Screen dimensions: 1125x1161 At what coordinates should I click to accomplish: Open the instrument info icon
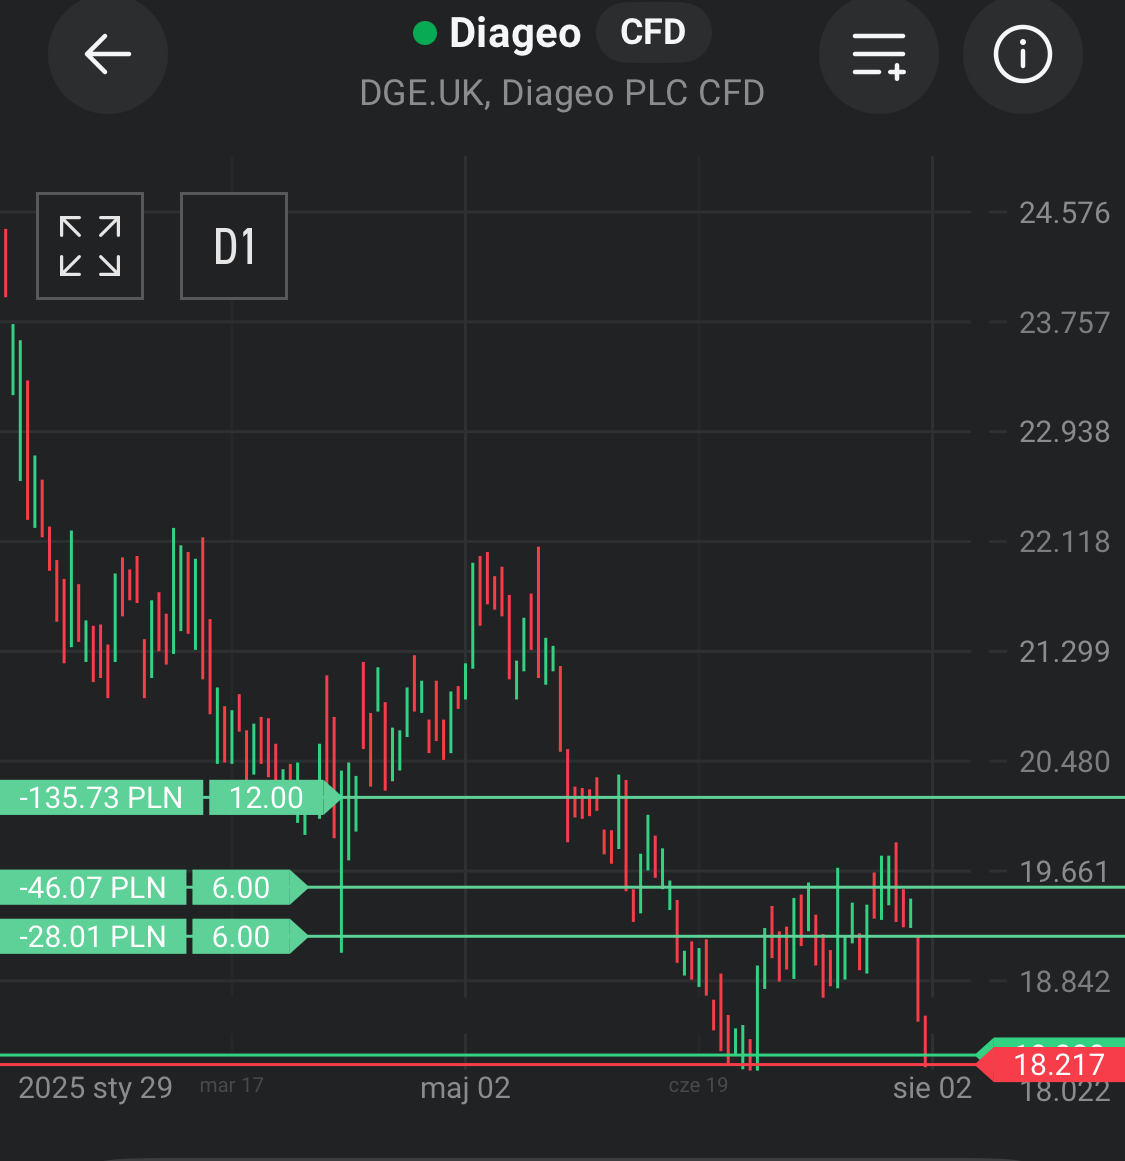click(1023, 54)
